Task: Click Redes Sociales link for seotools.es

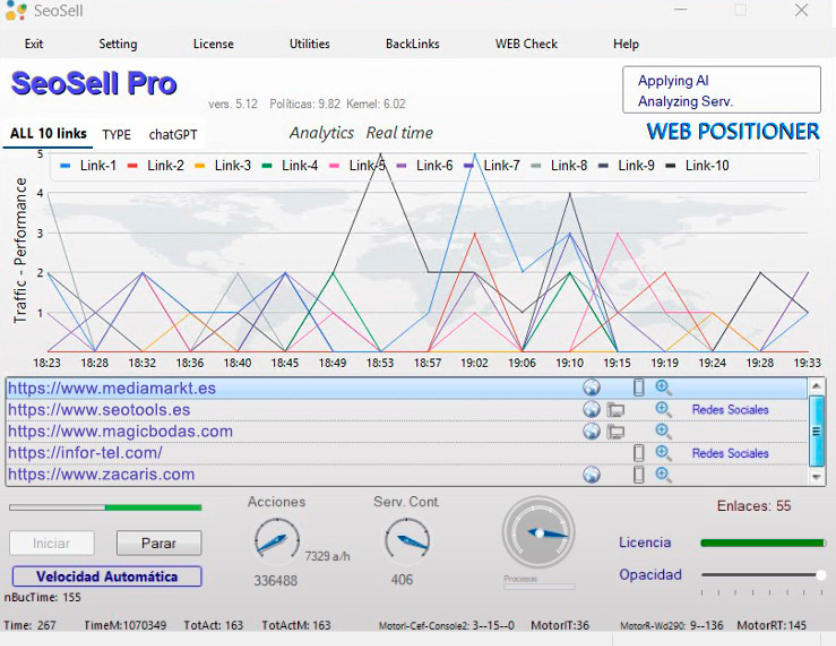Action: (x=730, y=410)
